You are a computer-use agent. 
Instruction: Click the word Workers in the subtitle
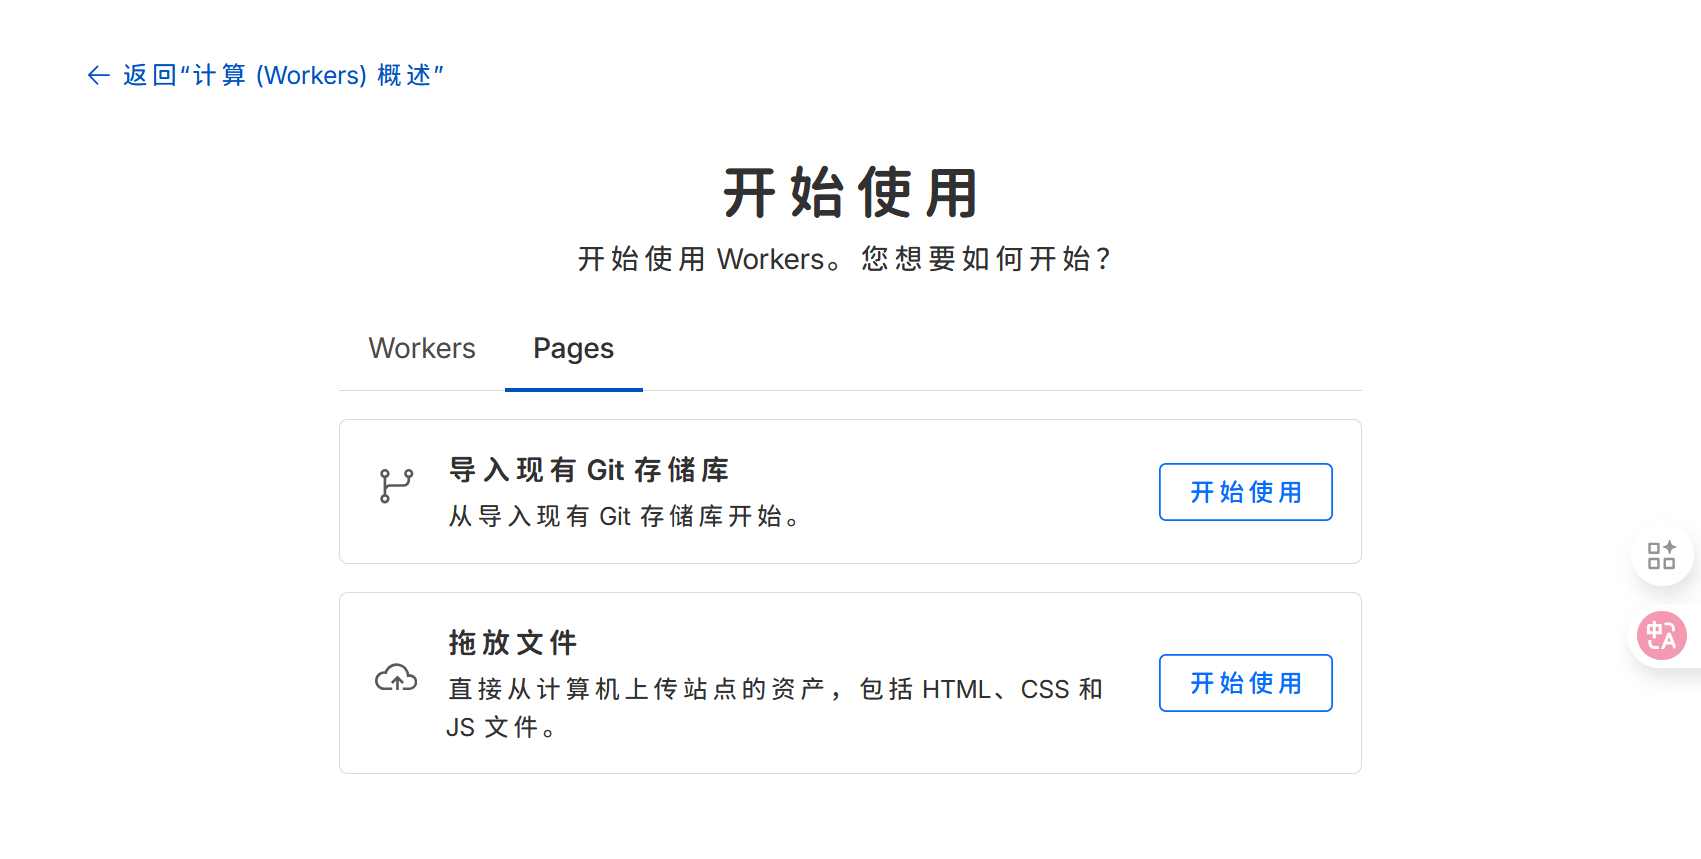coord(770,260)
